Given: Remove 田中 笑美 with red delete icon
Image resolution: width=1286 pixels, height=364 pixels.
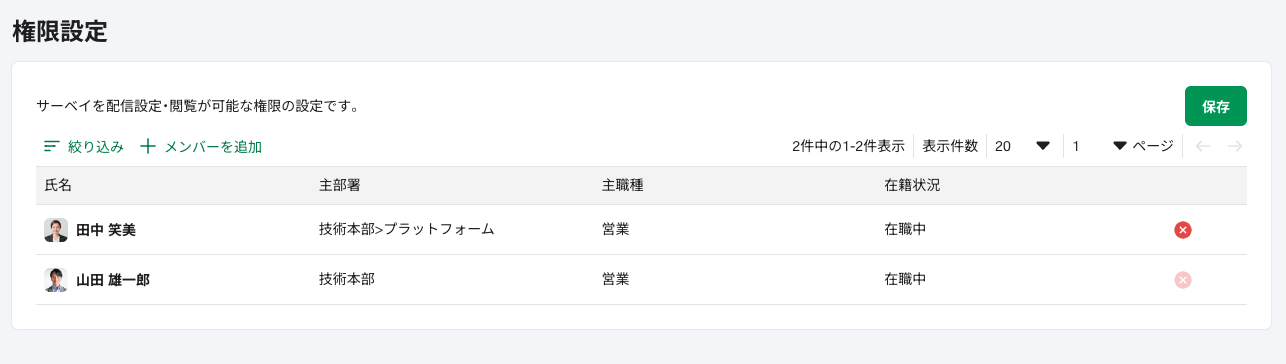Looking at the screenshot, I should click(x=1183, y=230).
